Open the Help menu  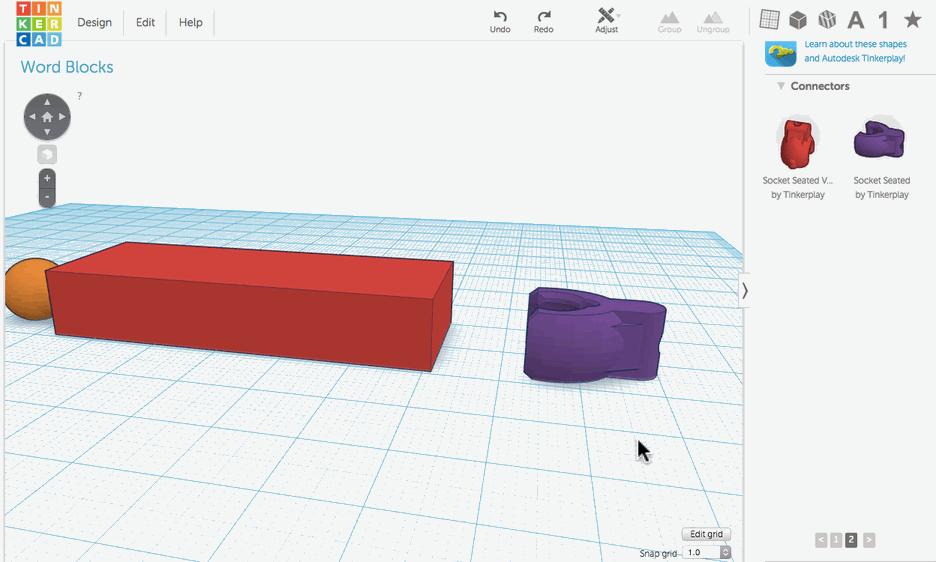(x=190, y=22)
